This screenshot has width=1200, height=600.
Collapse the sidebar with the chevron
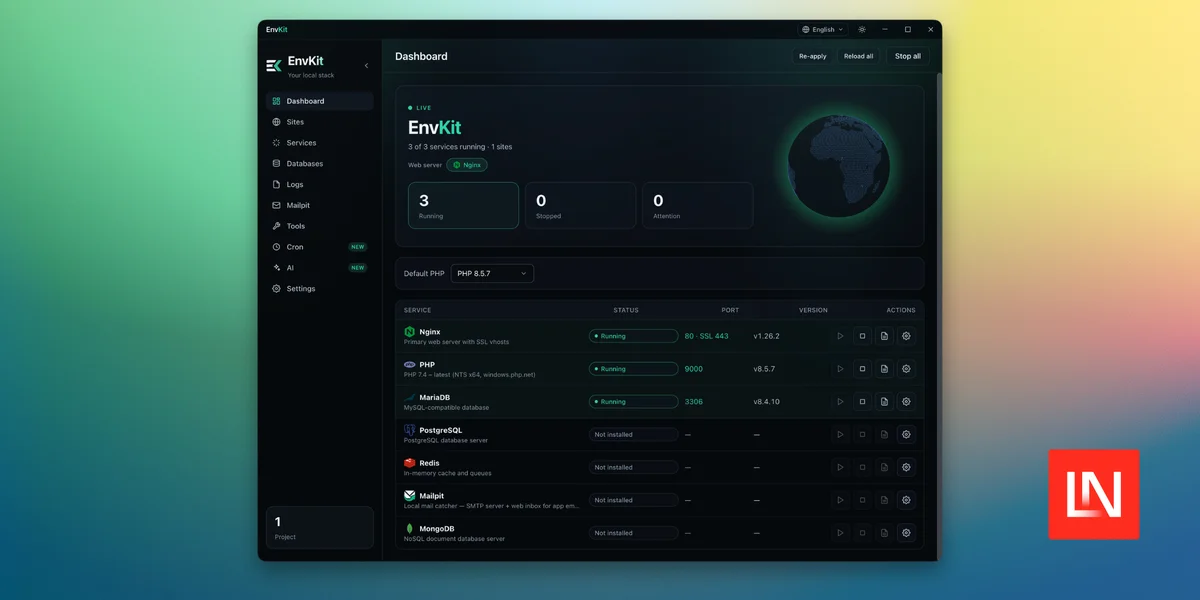tap(366, 66)
